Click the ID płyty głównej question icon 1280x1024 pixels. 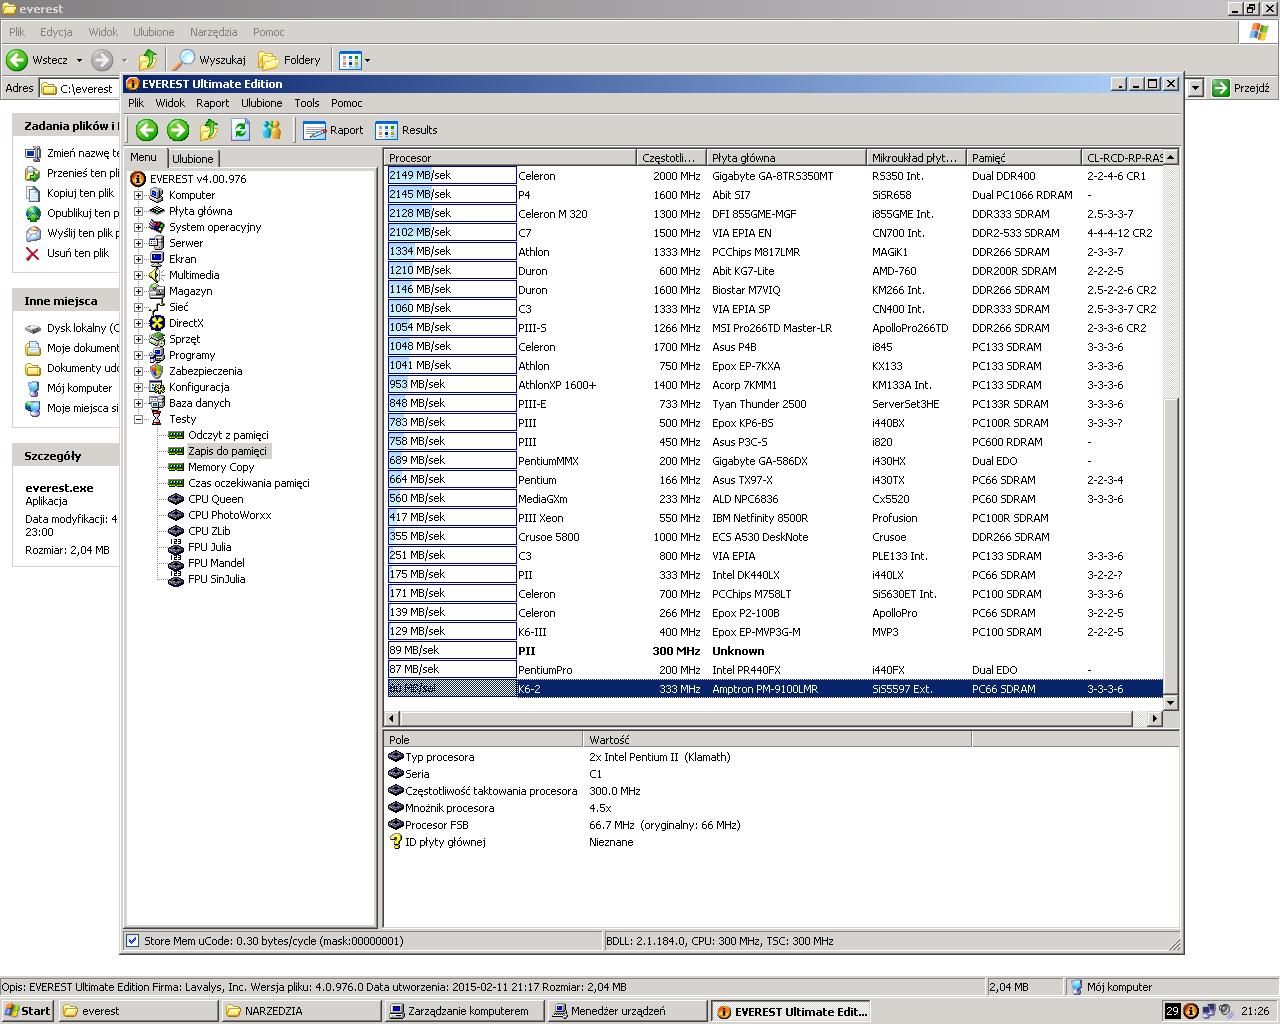[x=395, y=842]
